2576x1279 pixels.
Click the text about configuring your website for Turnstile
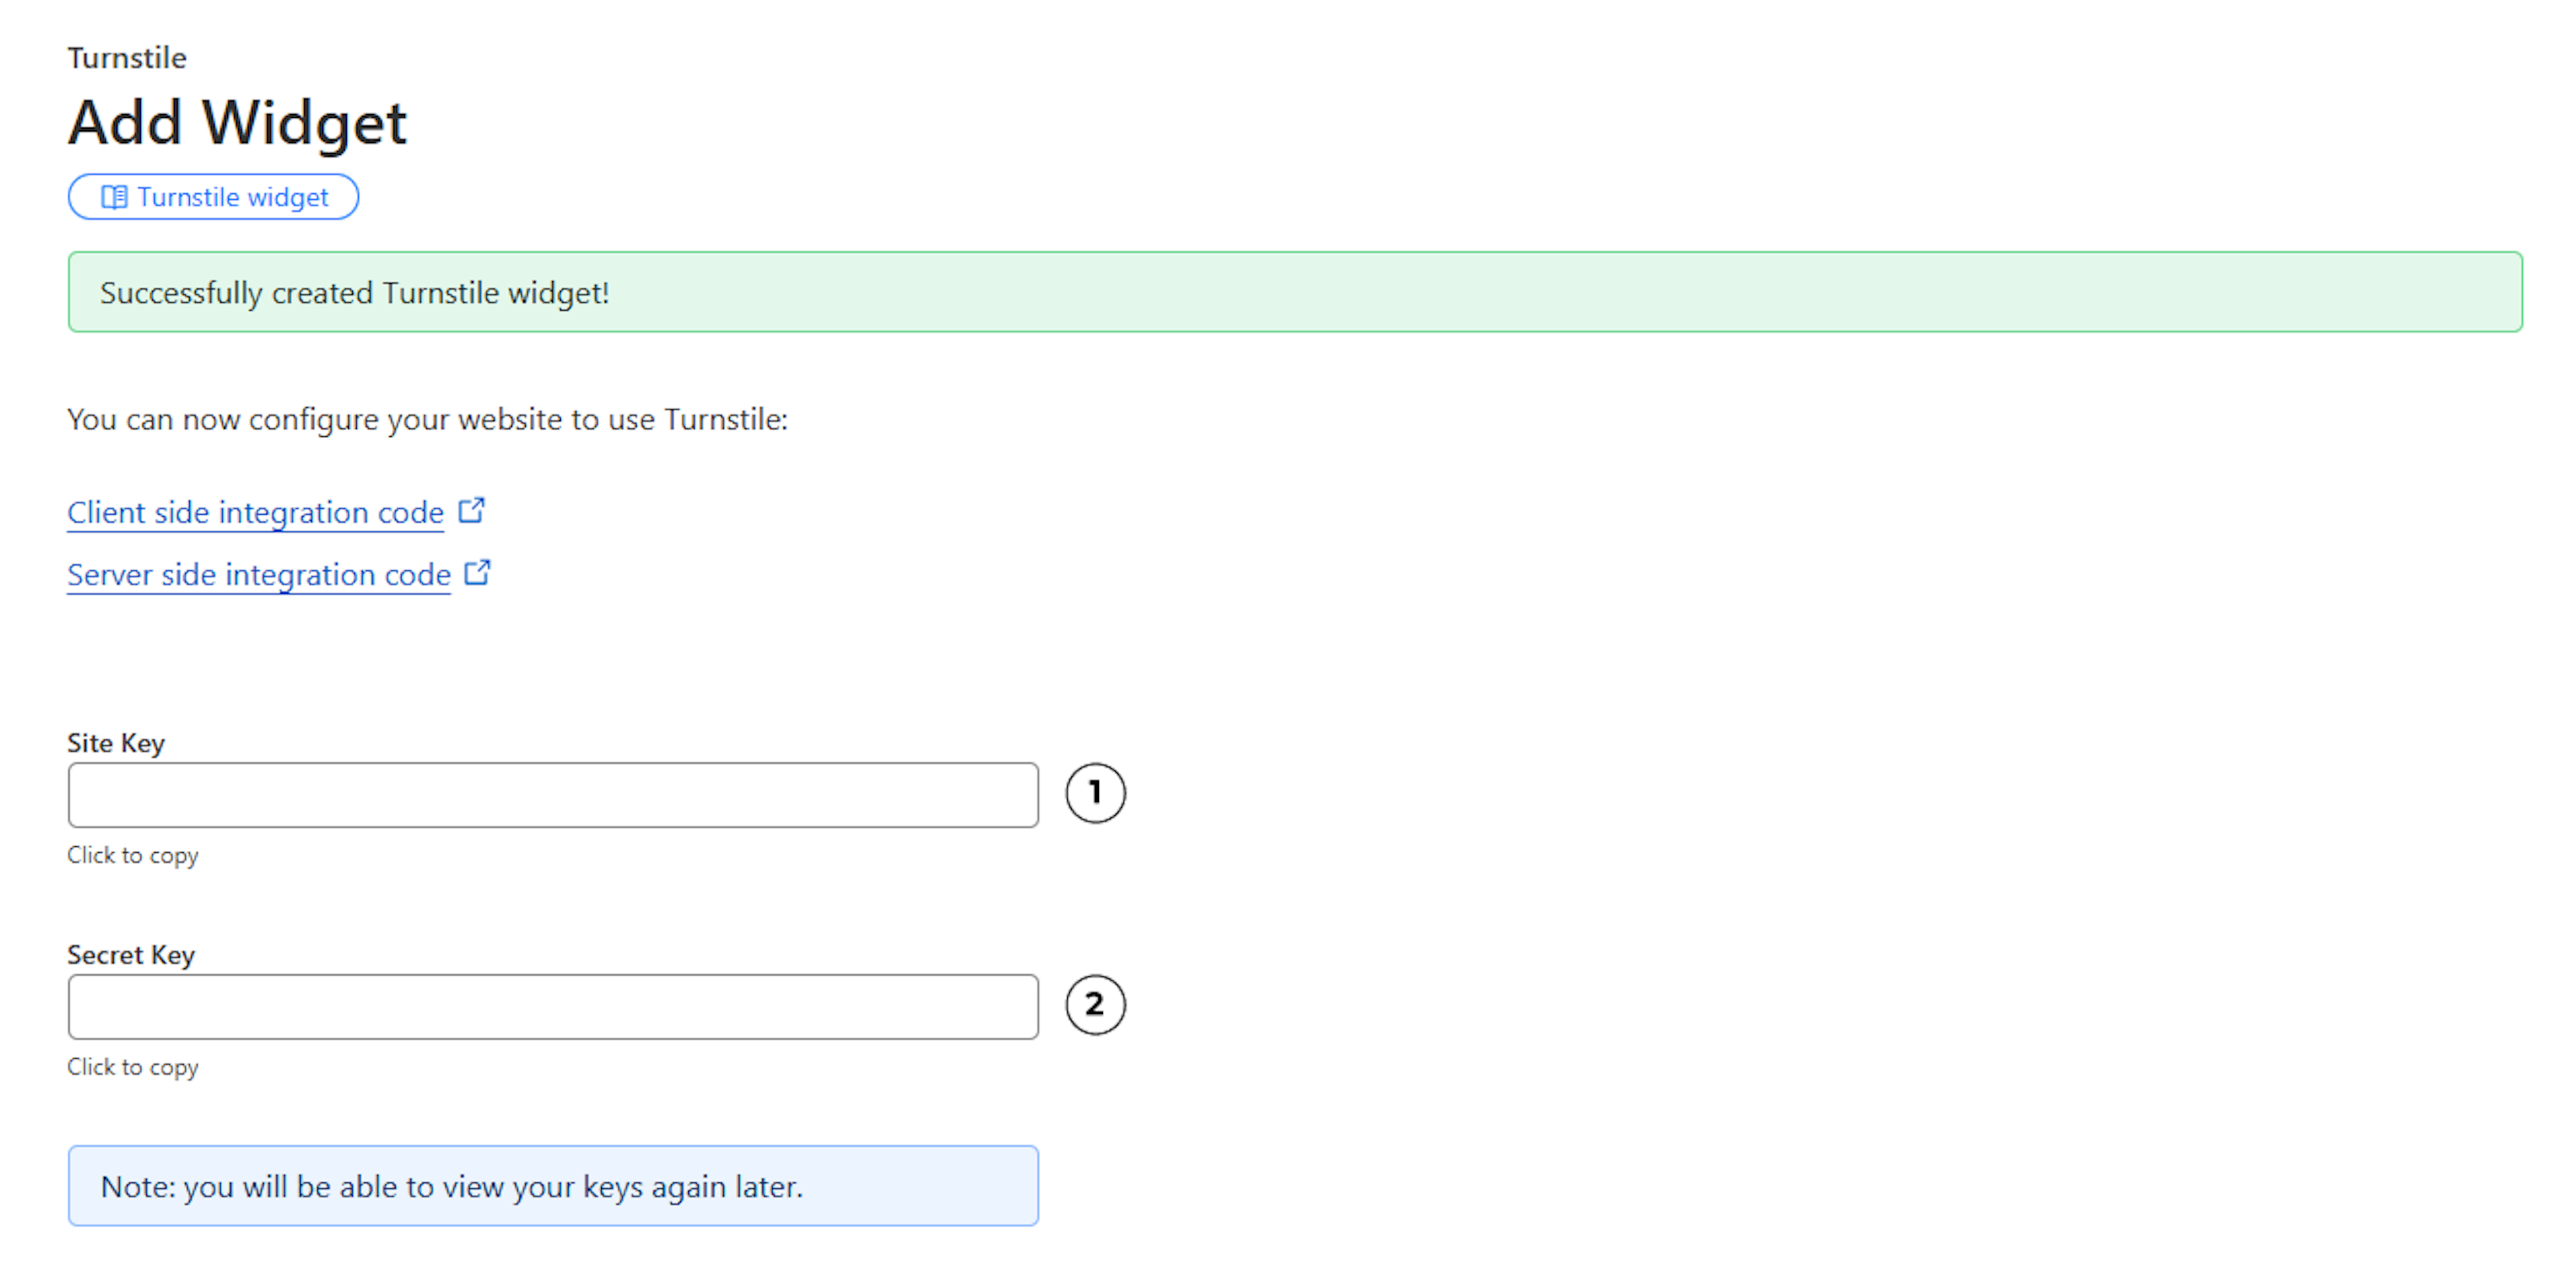point(427,419)
